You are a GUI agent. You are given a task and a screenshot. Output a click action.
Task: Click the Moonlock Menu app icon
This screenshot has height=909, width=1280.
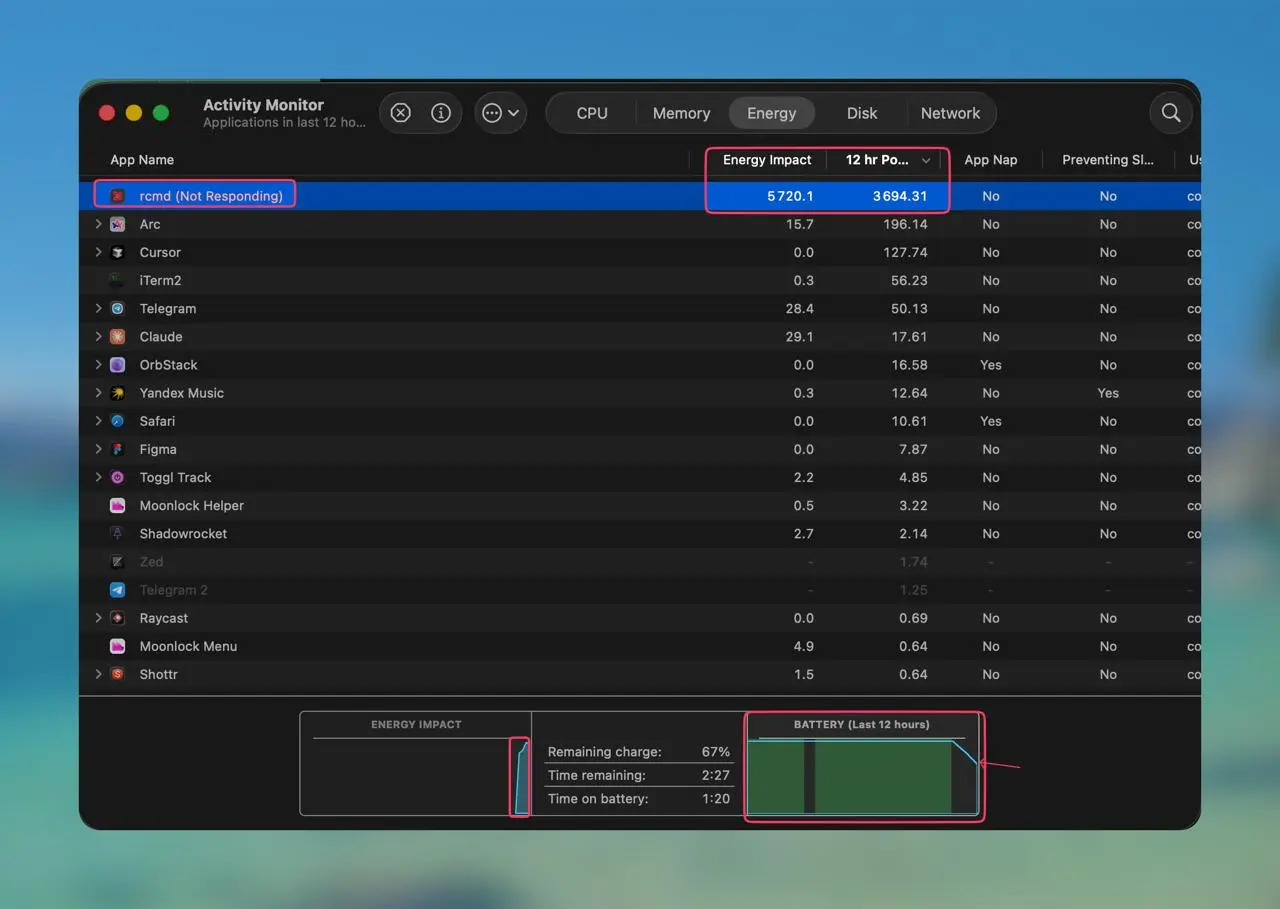[118, 646]
